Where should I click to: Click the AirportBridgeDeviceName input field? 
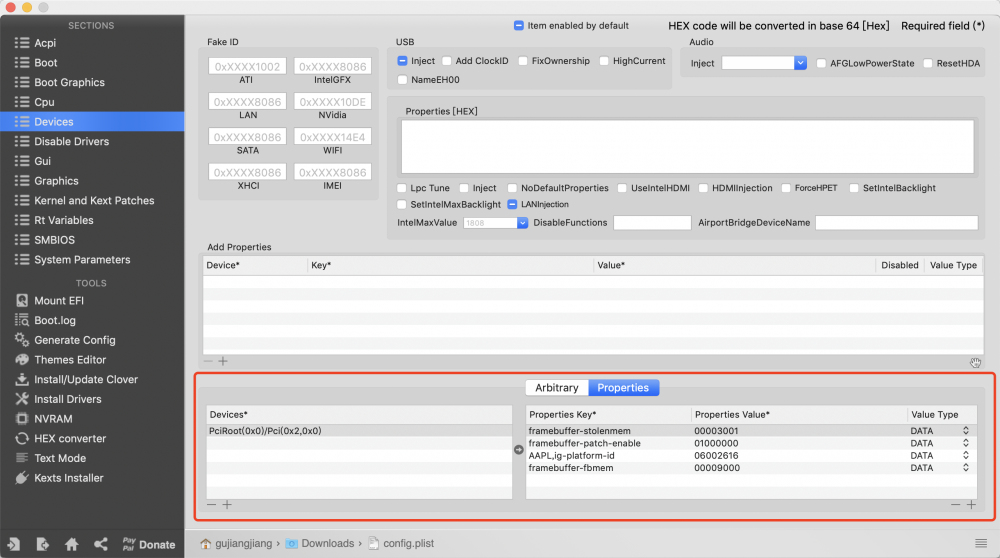tap(896, 223)
